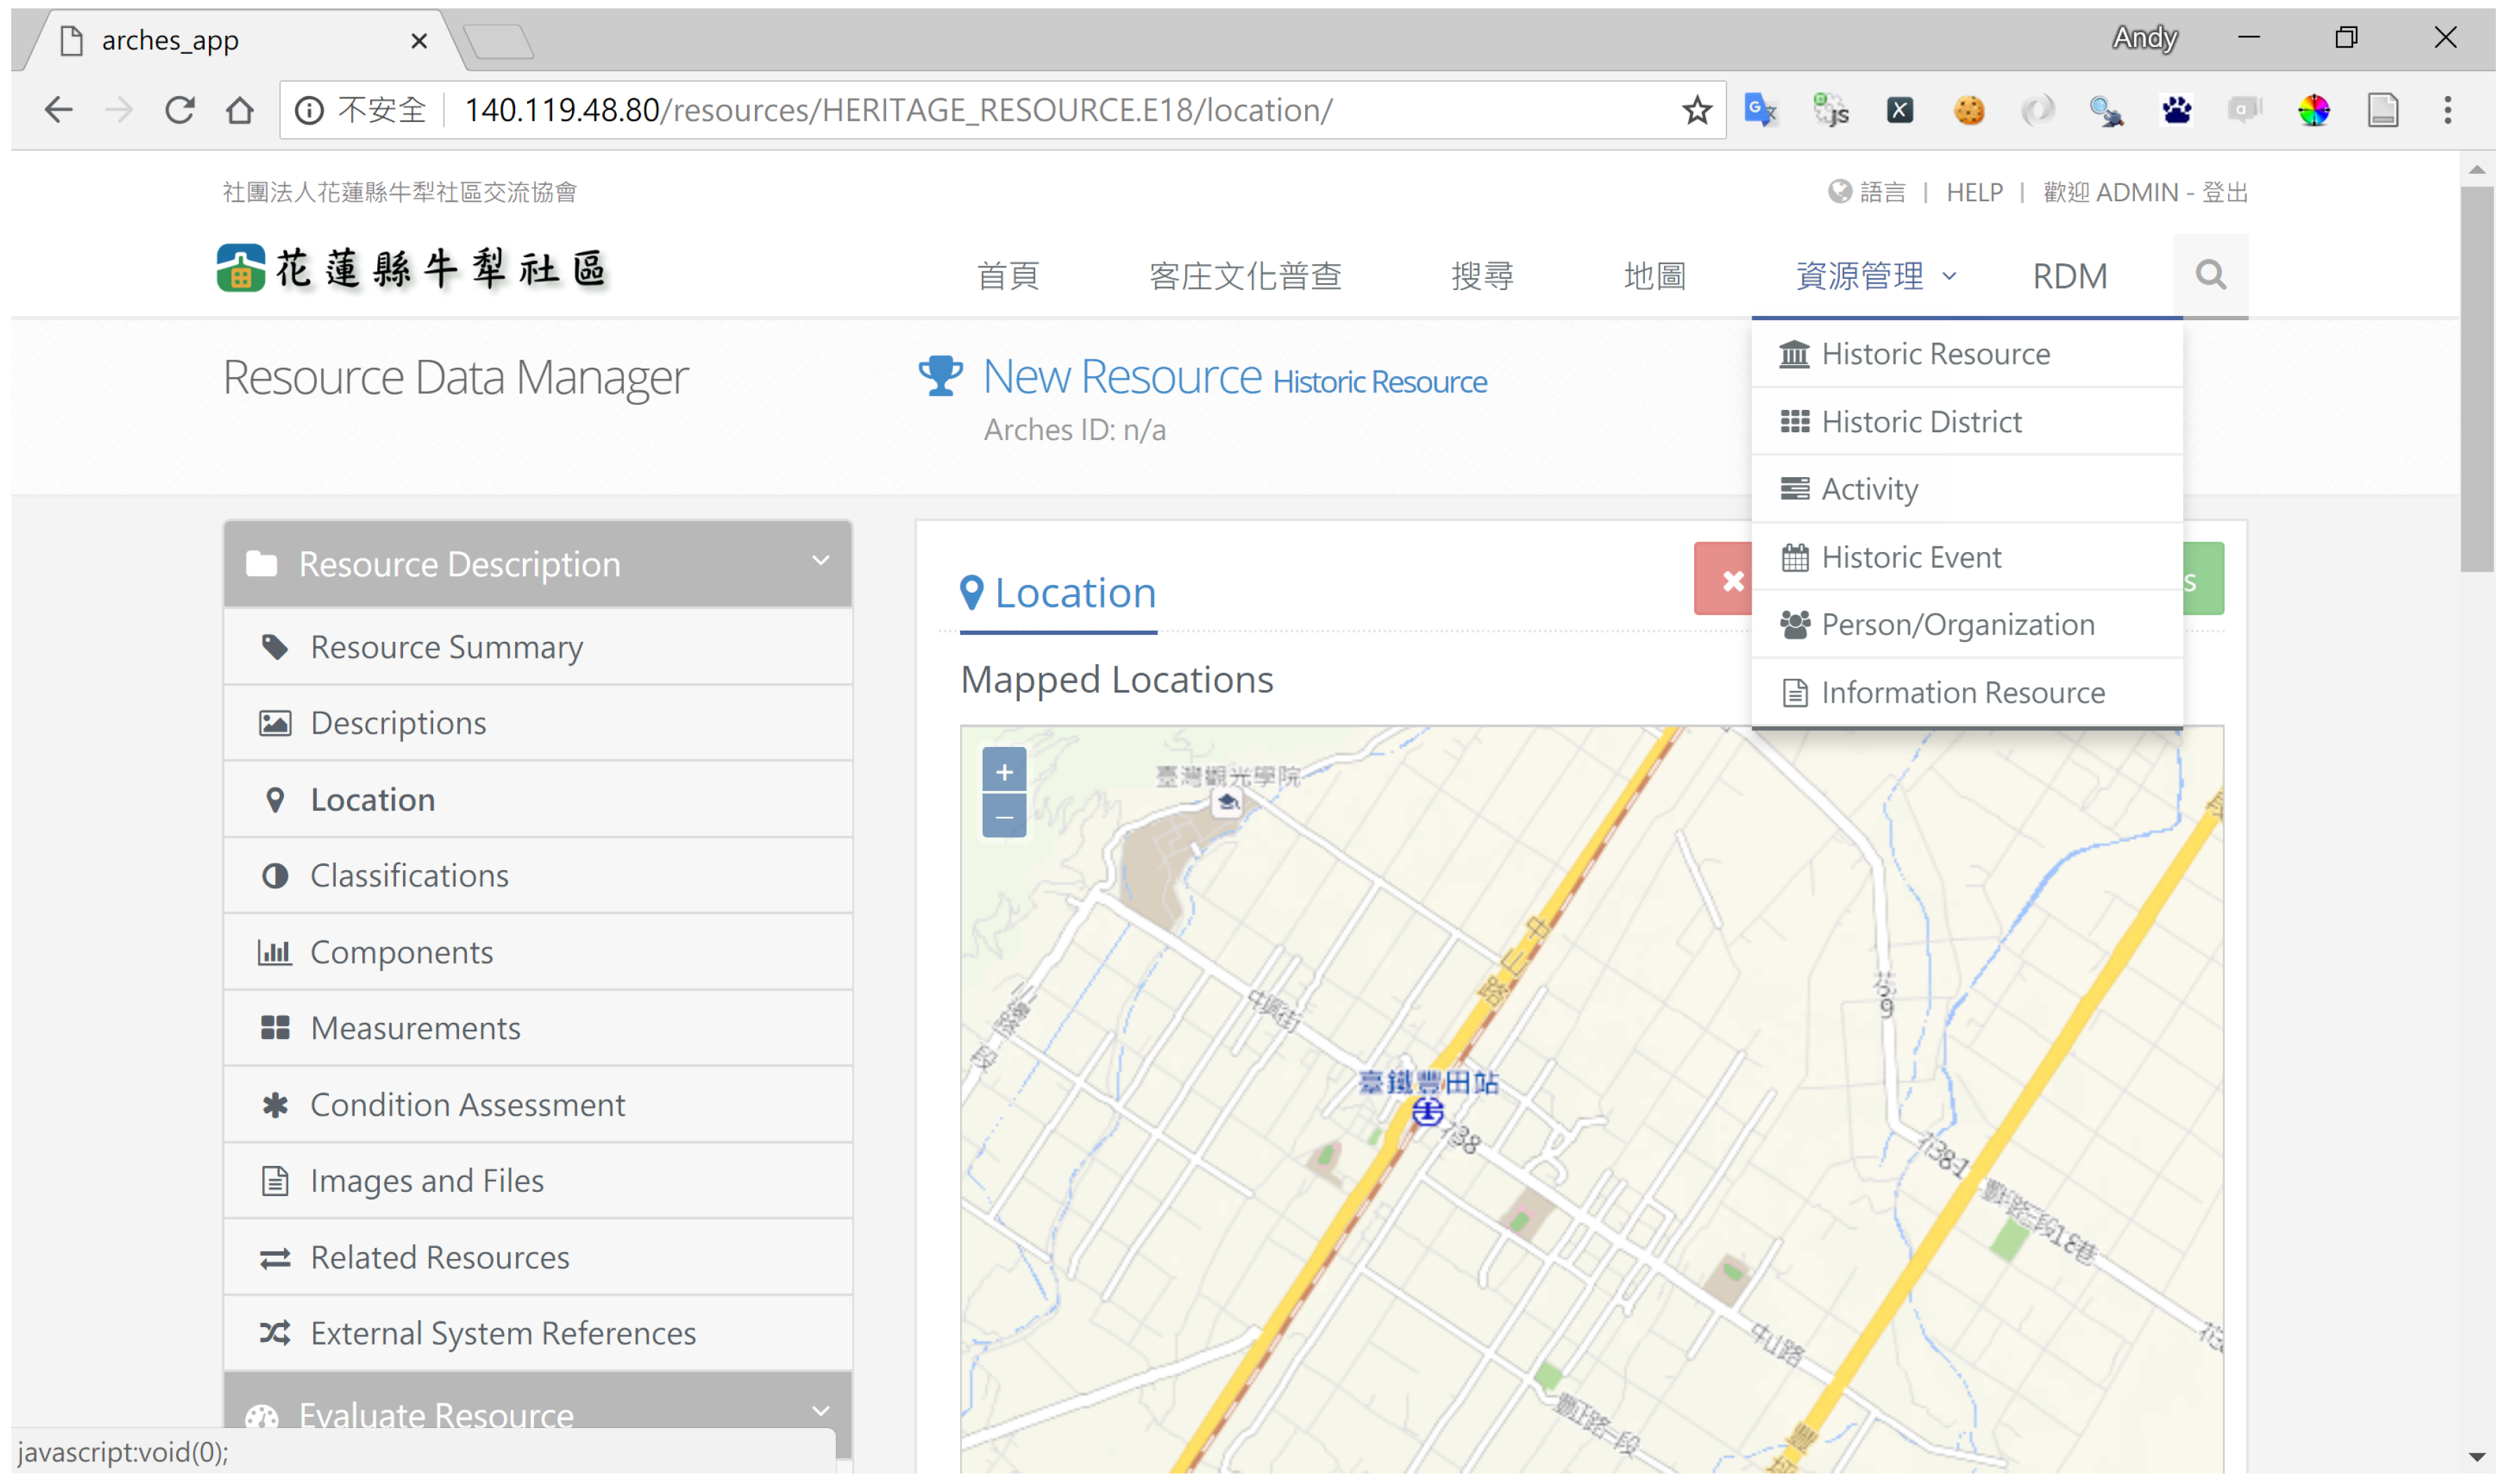Open the Google Translate extension icon
Screen dimensions: 2505x1484
[x=1760, y=110]
